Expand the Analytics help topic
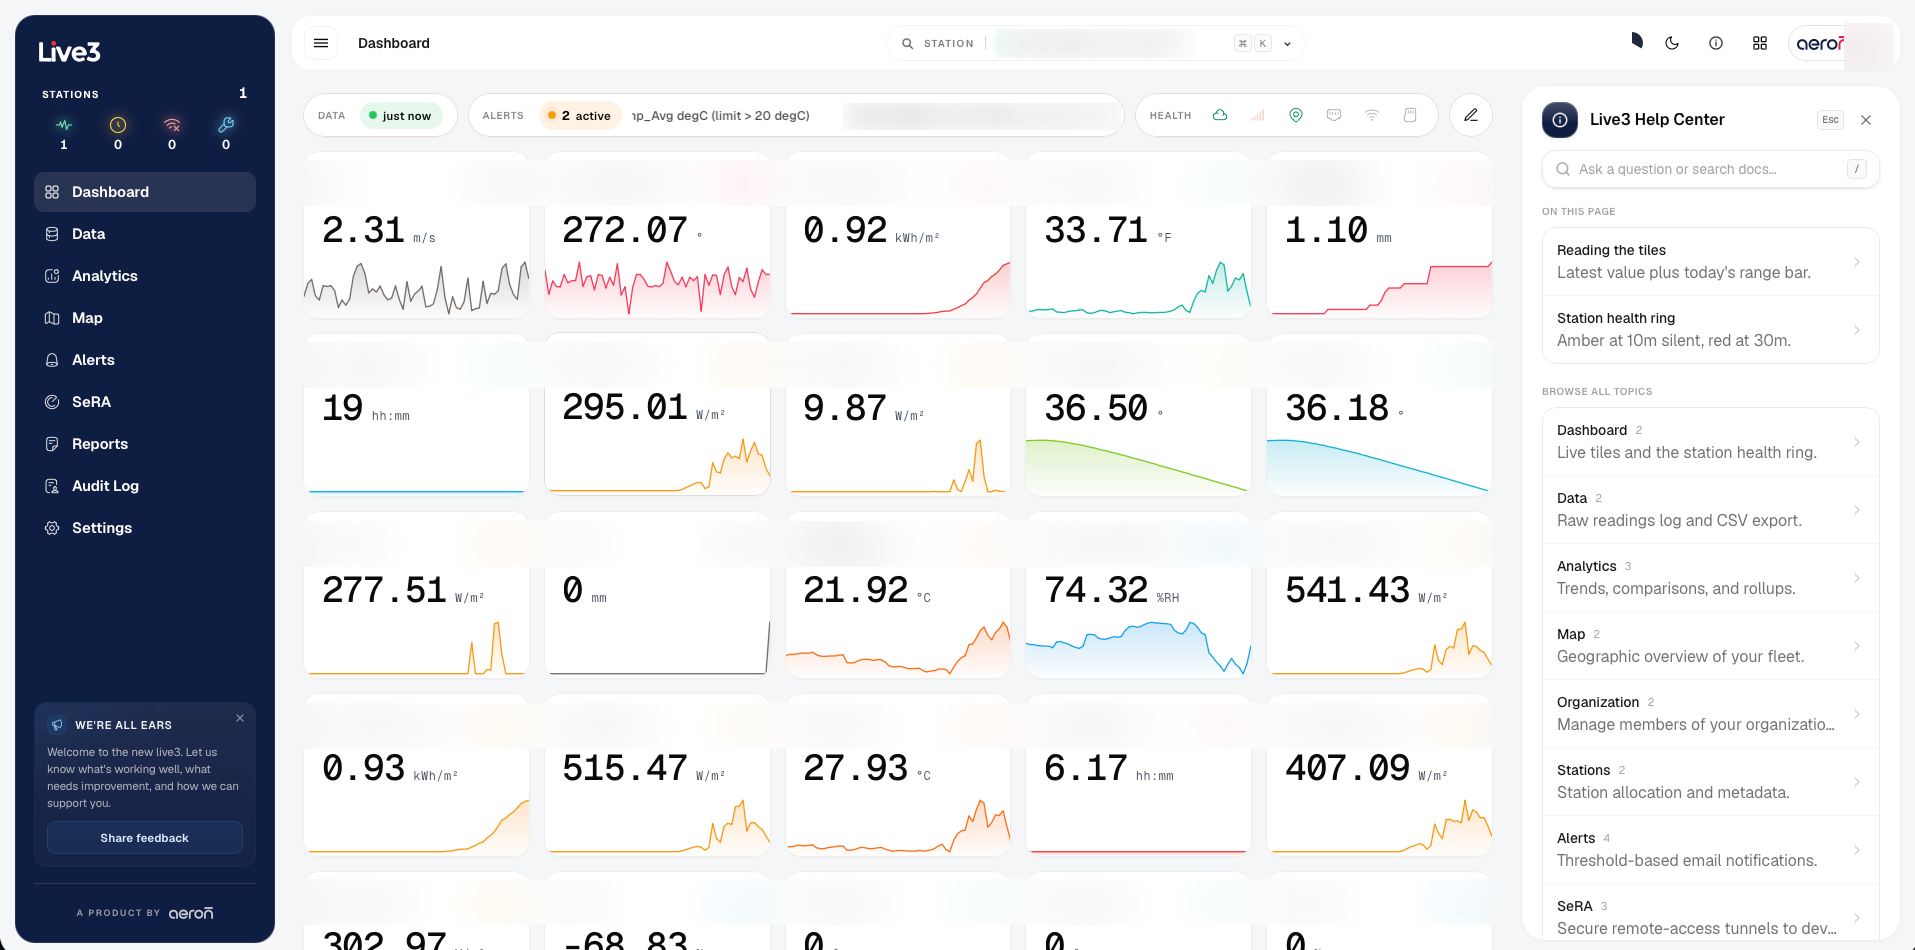 coord(1710,577)
